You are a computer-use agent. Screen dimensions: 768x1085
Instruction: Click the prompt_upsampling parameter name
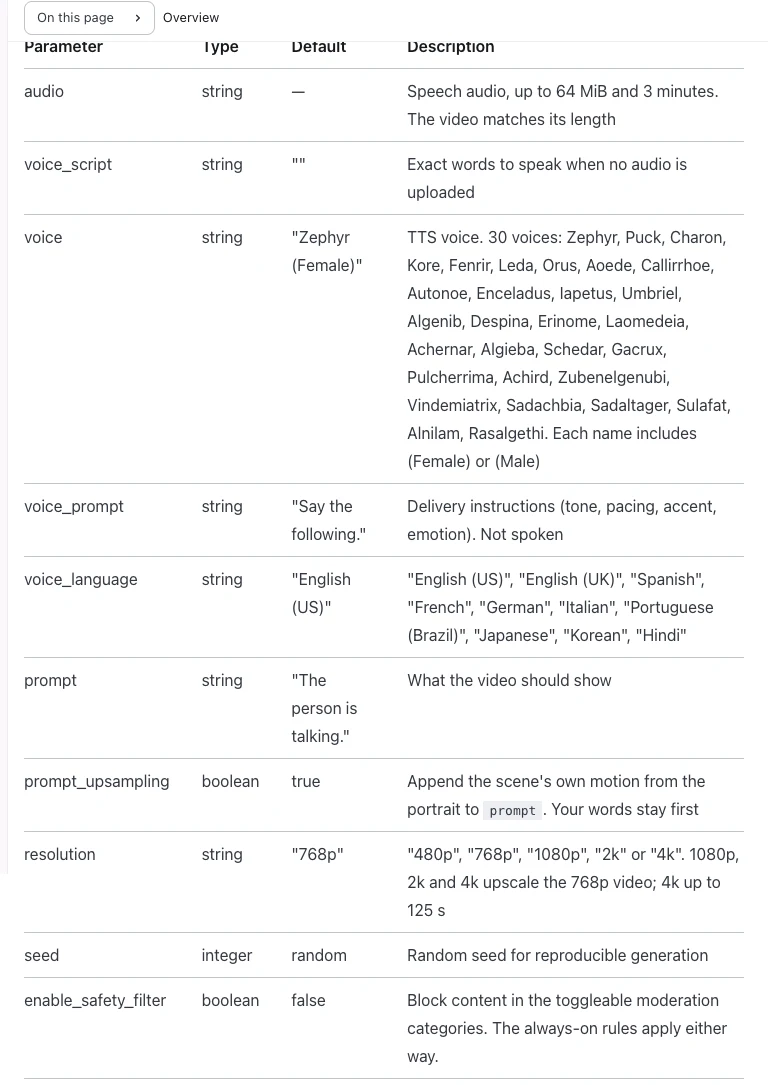click(x=97, y=782)
